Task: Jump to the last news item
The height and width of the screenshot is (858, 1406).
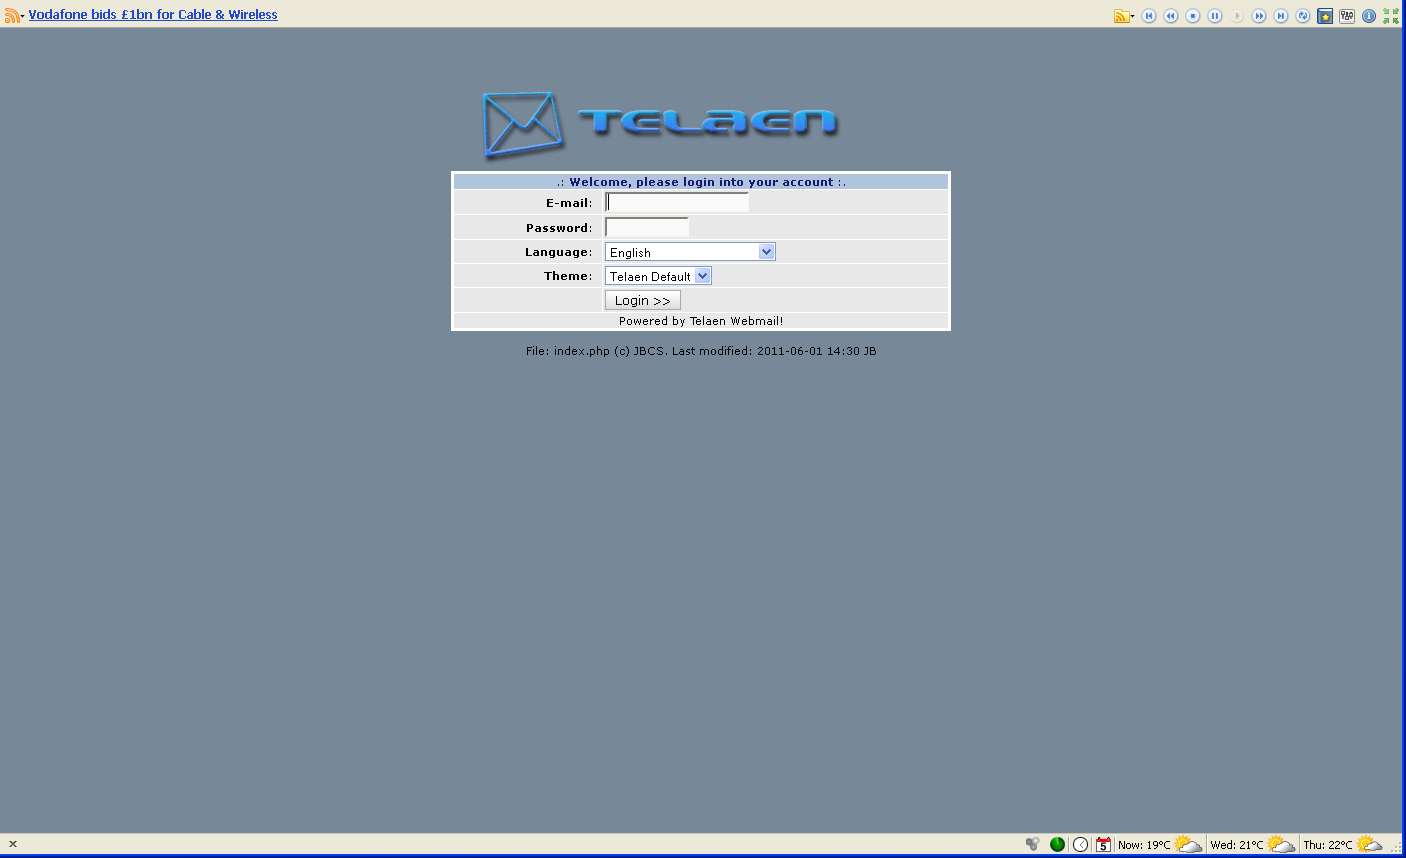Action: point(1281,16)
